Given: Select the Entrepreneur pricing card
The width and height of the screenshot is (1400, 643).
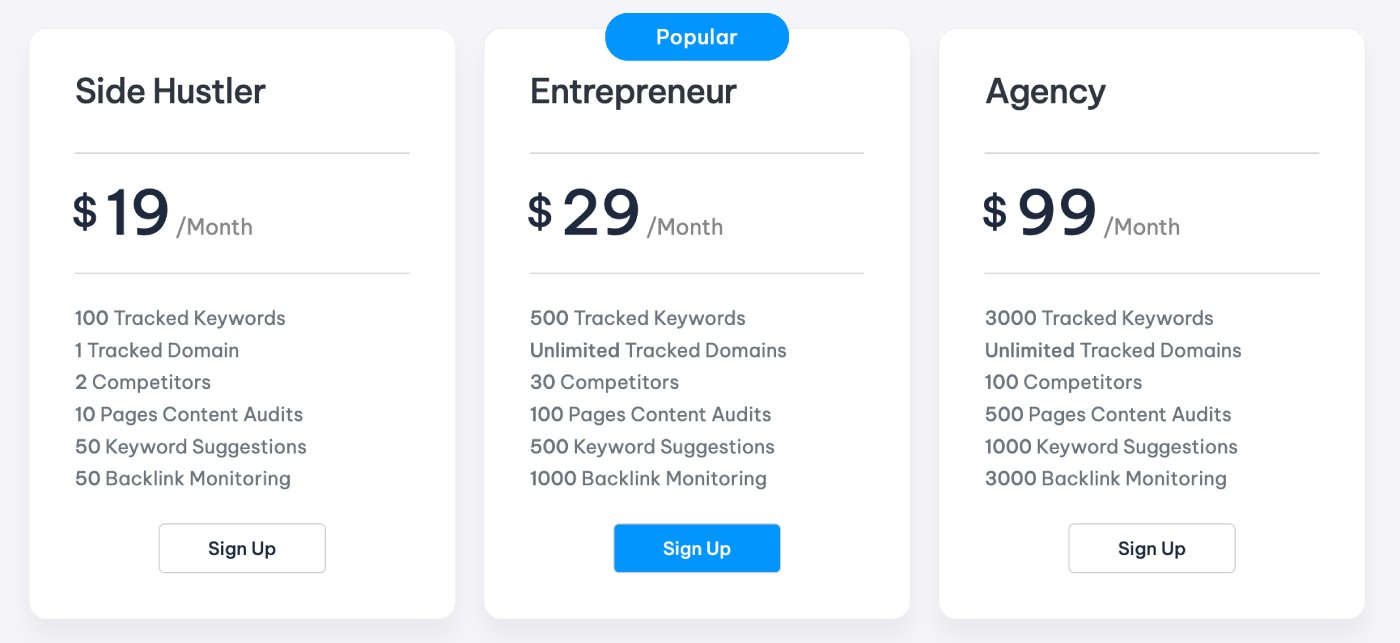Looking at the screenshot, I should 697,320.
